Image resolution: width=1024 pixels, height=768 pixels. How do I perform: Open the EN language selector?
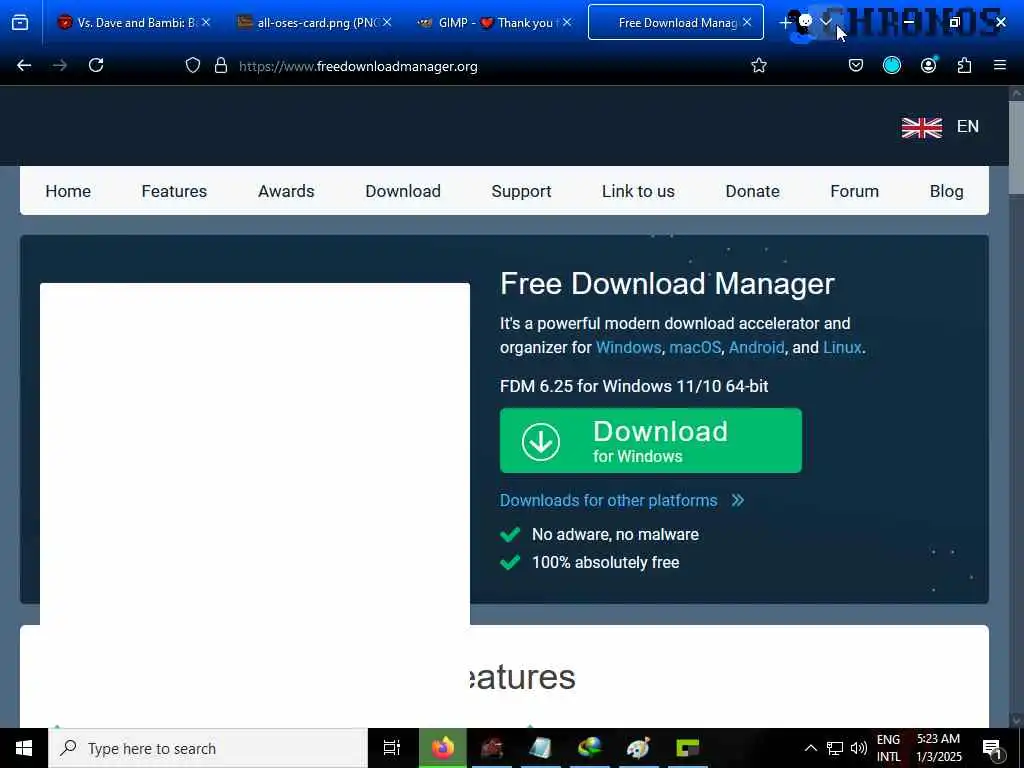click(967, 126)
